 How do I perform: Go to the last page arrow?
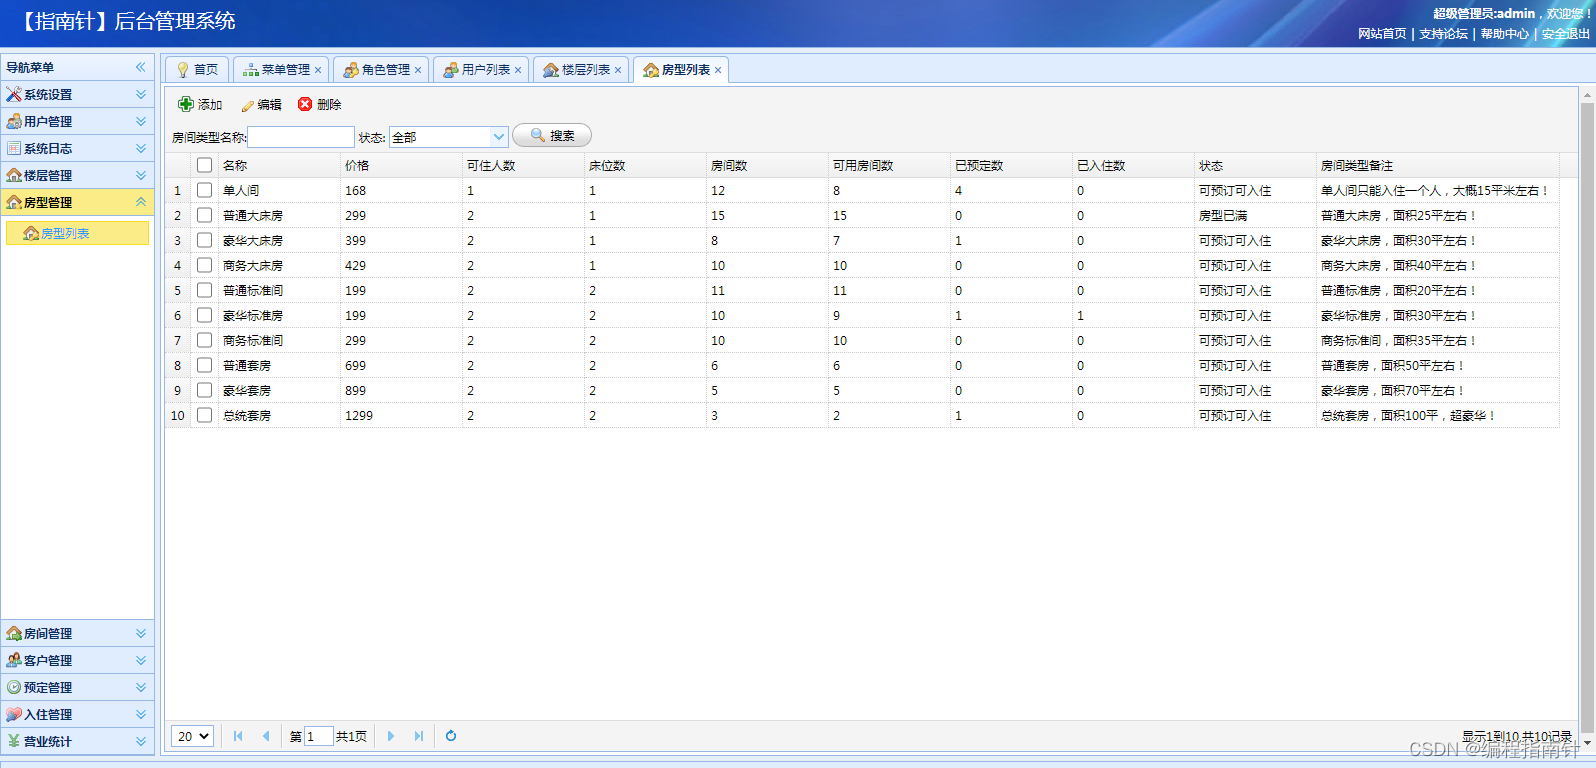coord(419,736)
